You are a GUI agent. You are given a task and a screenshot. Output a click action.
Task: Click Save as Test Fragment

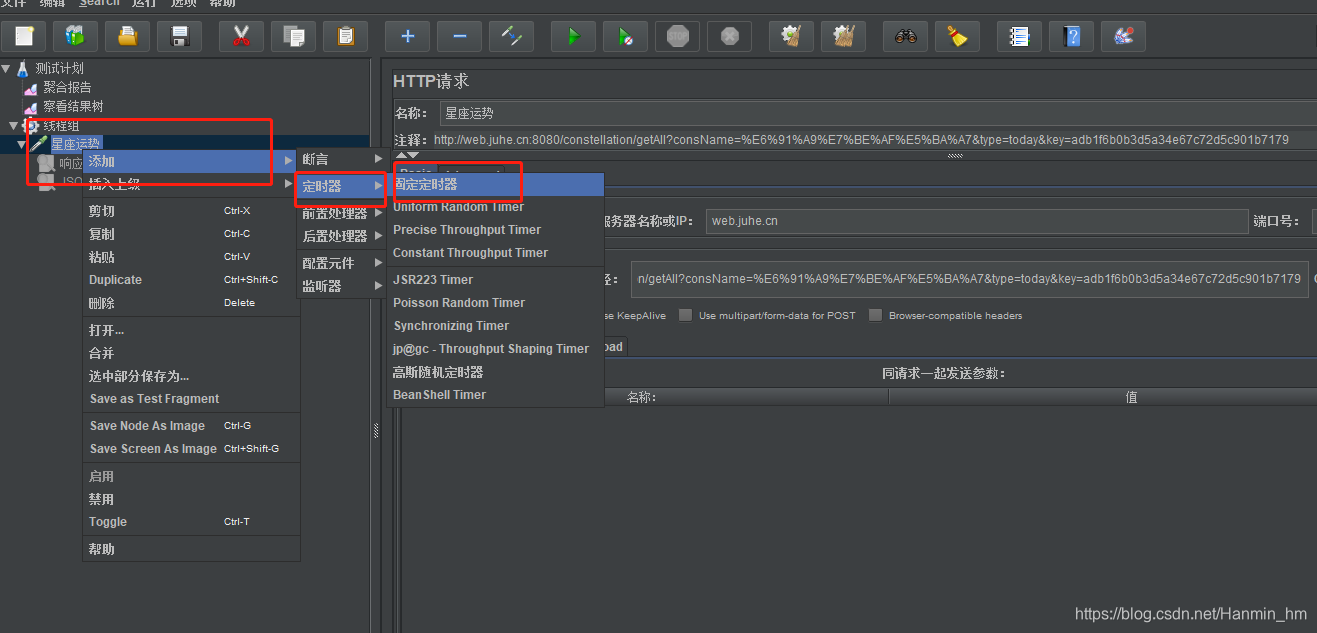191,399
